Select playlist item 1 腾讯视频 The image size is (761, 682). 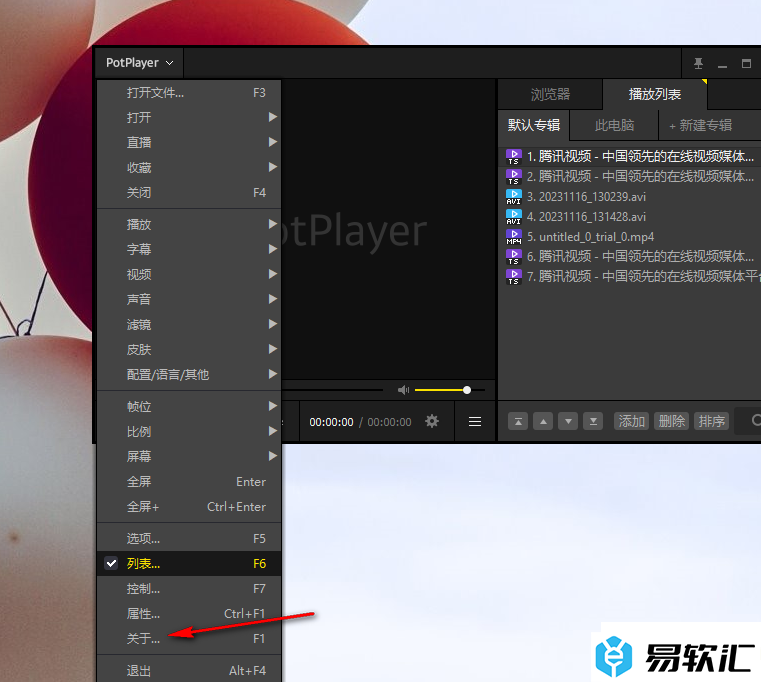[630, 156]
